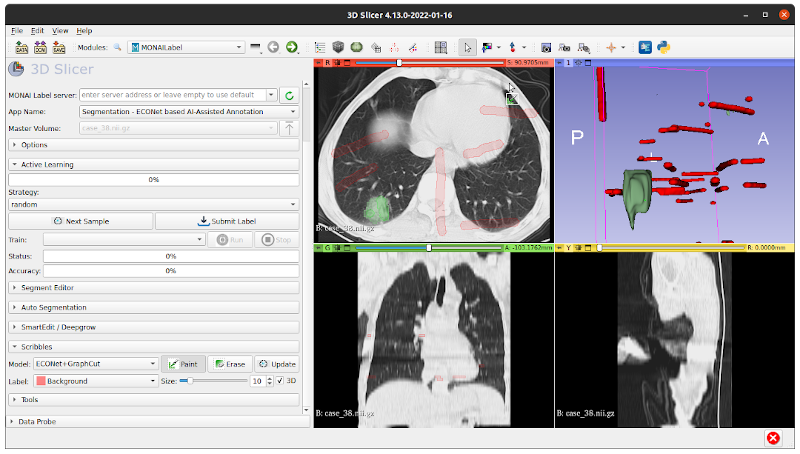Toggle the Paint scribbles tool
This screenshot has width=800, height=454.
[x=183, y=364]
